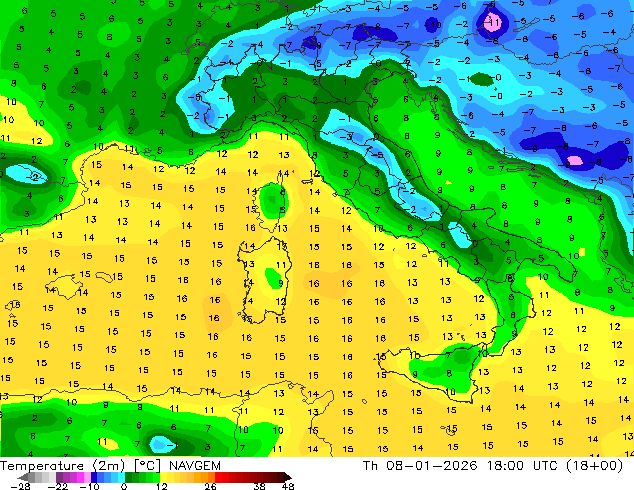Click the '38' legend scale label
634x490 pixels.
[x=260, y=486]
